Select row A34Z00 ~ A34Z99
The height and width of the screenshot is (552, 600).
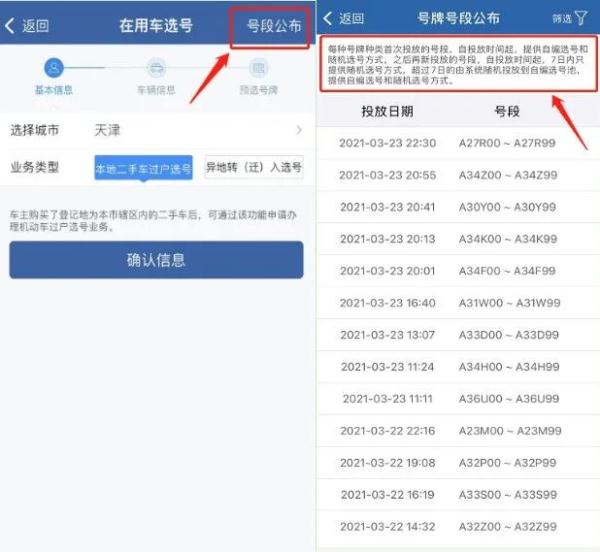pyautogui.click(x=458, y=175)
